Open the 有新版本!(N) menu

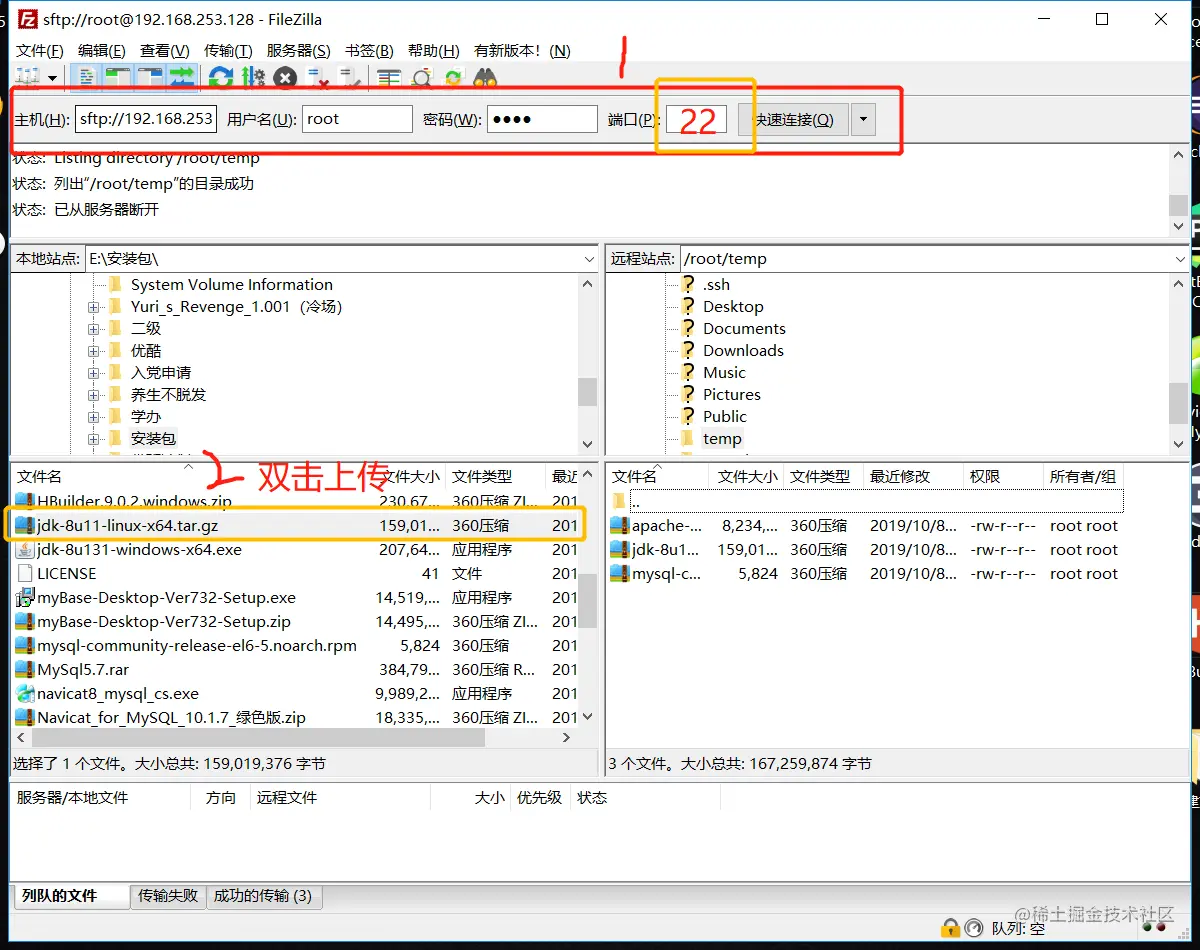pyautogui.click(x=522, y=50)
